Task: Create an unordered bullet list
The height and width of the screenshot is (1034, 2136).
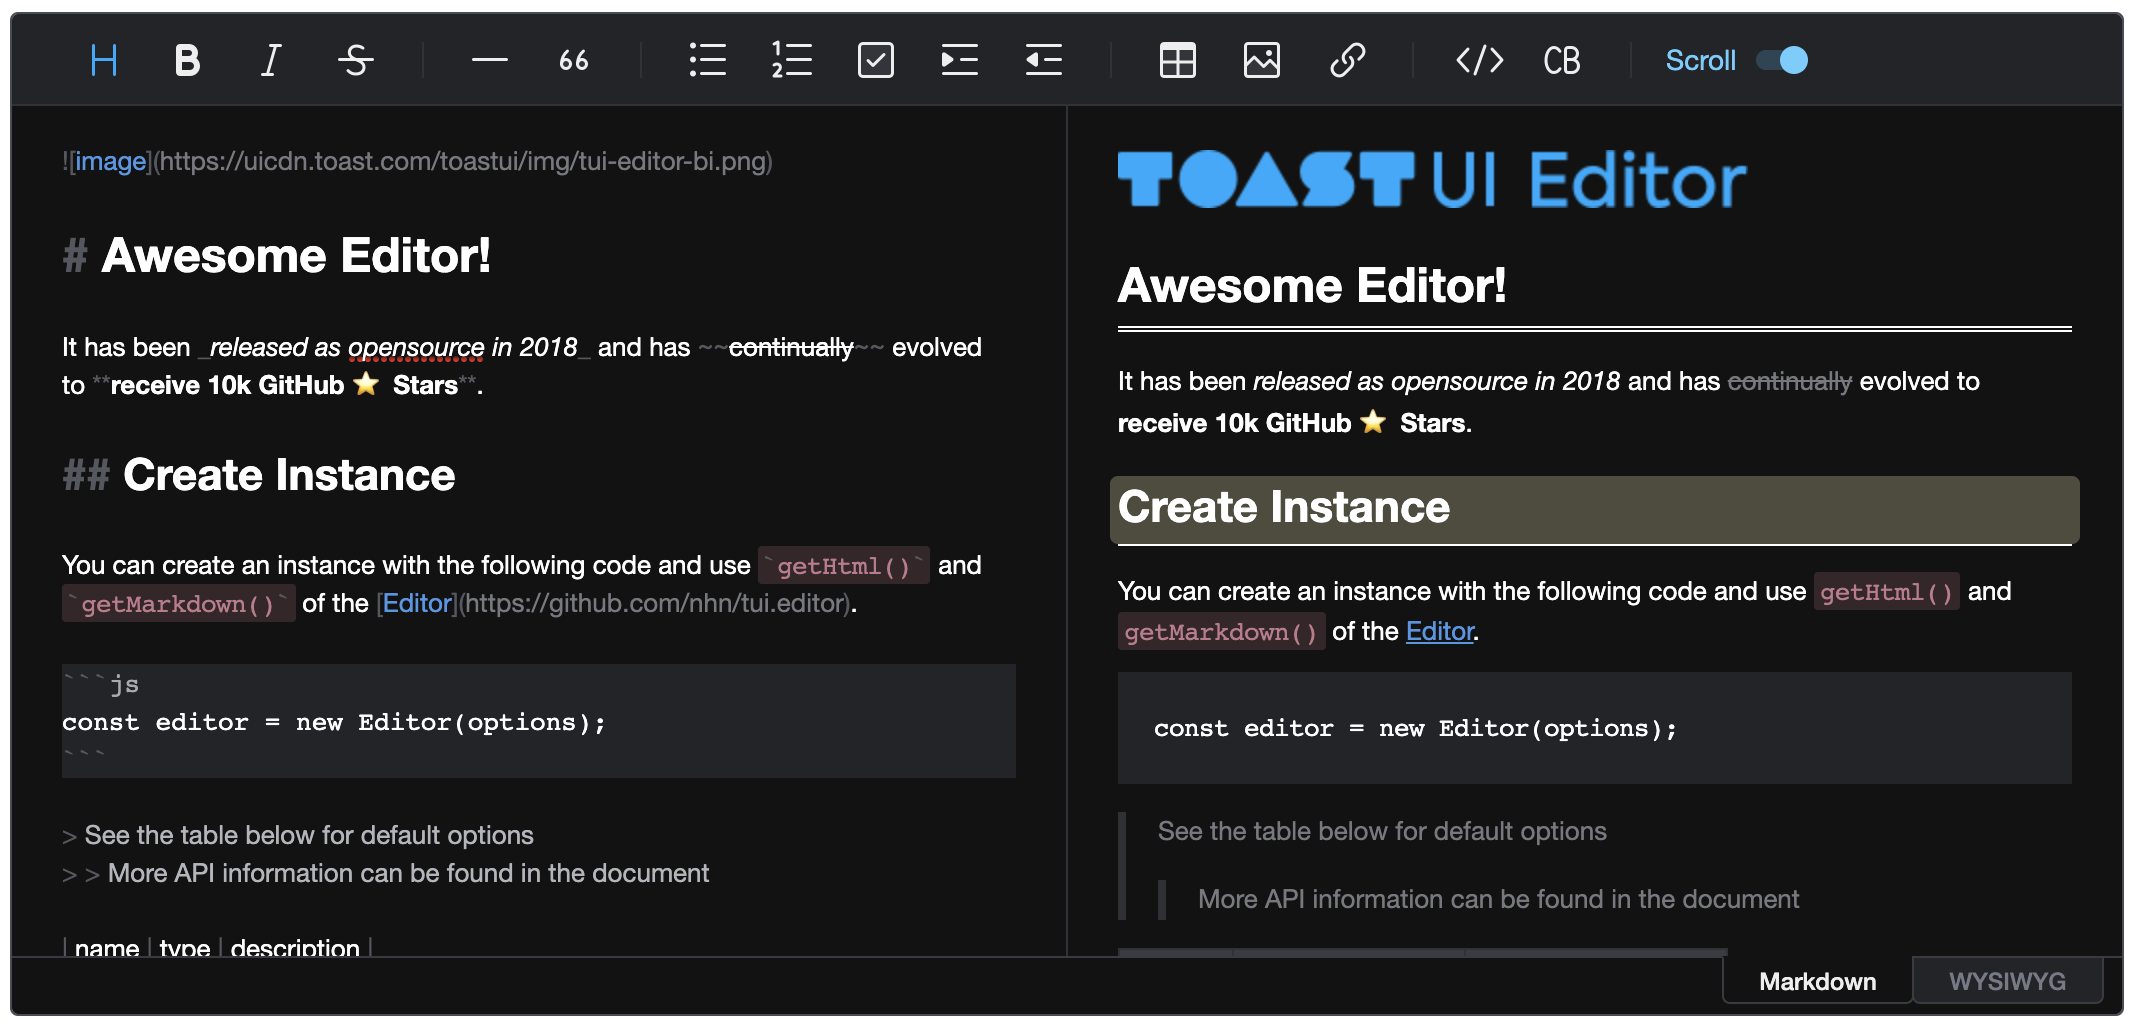Action: click(707, 61)
